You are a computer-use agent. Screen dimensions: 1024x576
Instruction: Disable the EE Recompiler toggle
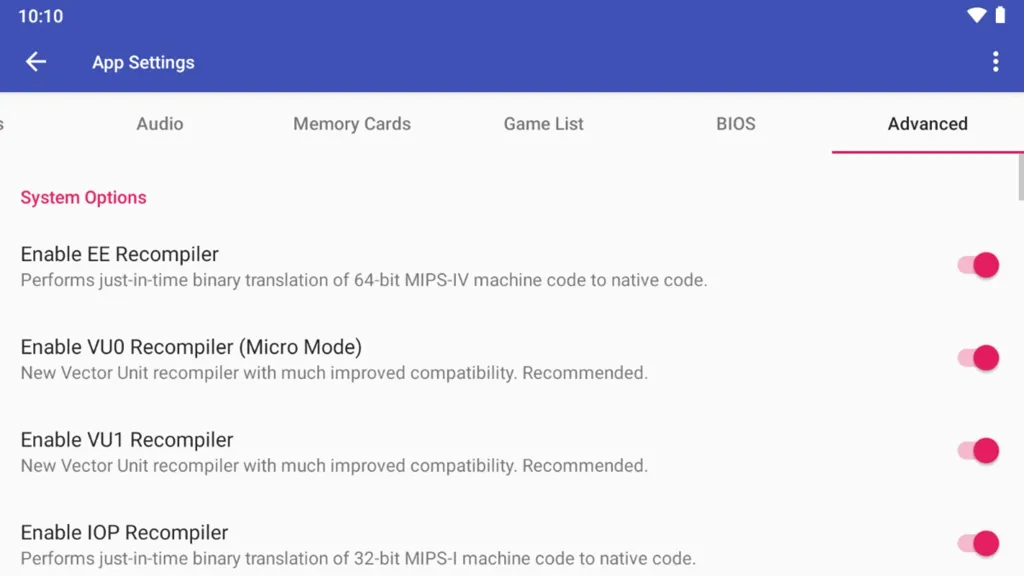point(978,265)
